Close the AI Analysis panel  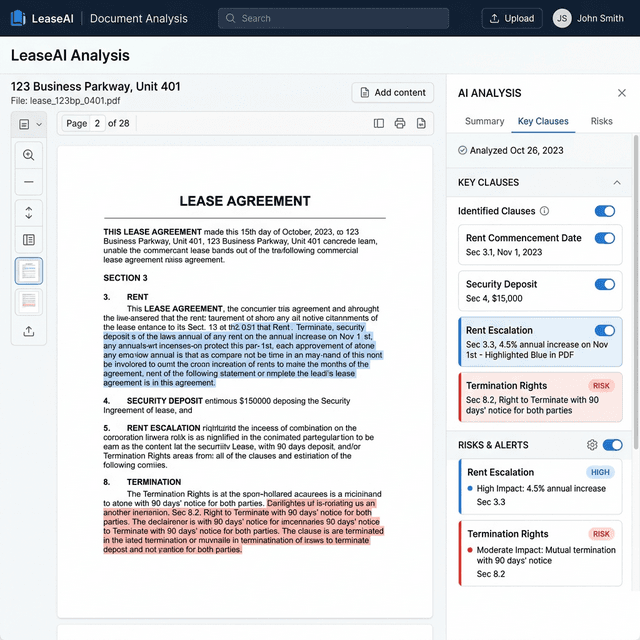coord(622,93)
